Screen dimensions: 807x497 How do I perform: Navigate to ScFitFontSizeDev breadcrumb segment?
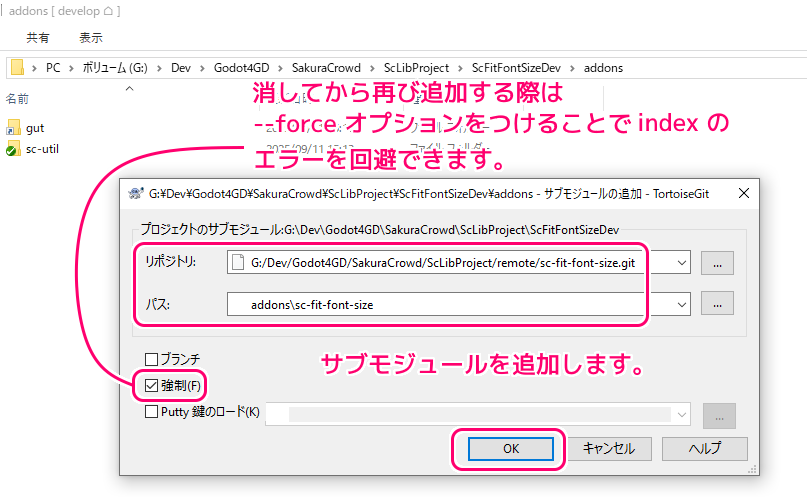(516, 68)
